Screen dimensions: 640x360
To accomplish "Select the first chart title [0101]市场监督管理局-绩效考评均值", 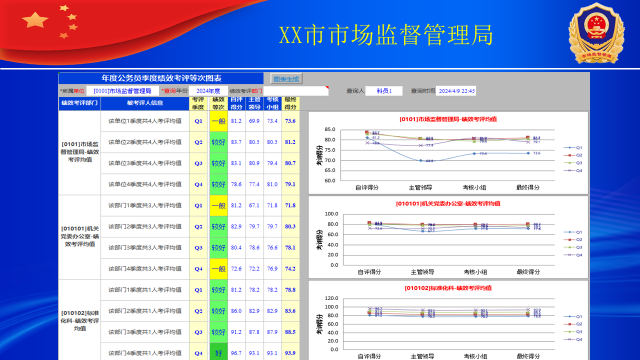I will (x=448, y=119).
